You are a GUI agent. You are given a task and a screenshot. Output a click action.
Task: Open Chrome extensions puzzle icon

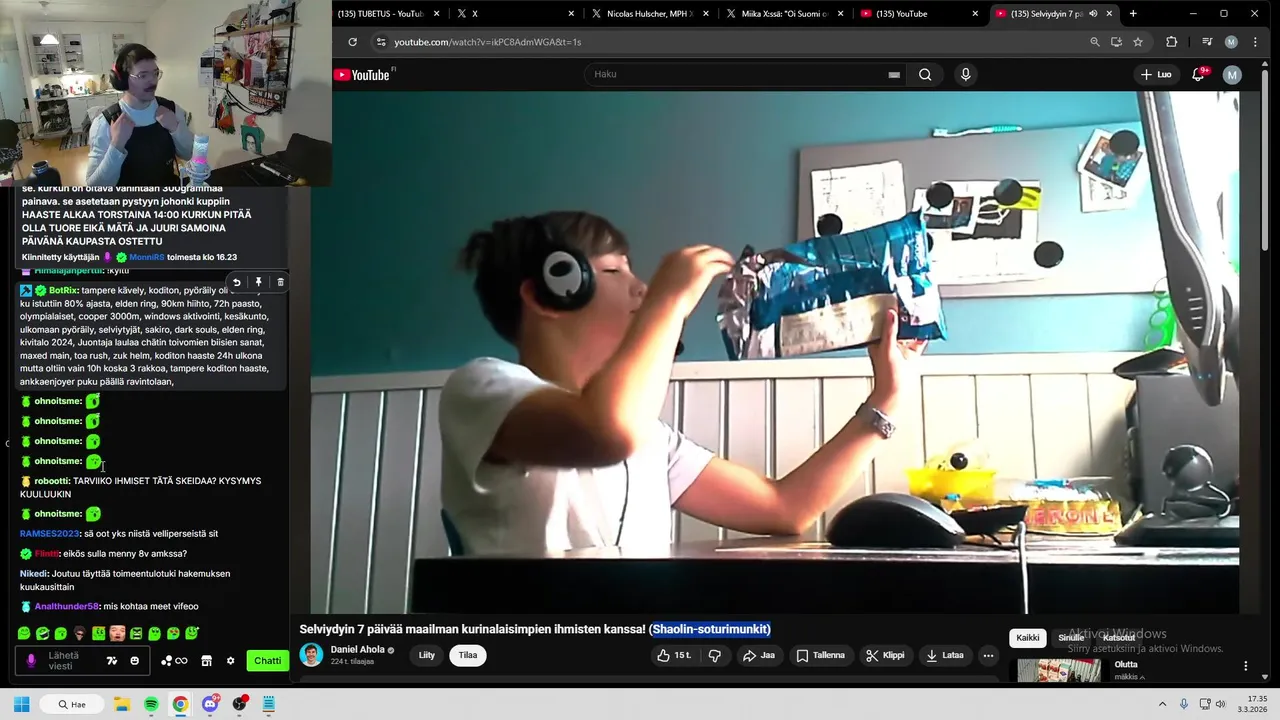[x=1171, y=42]
